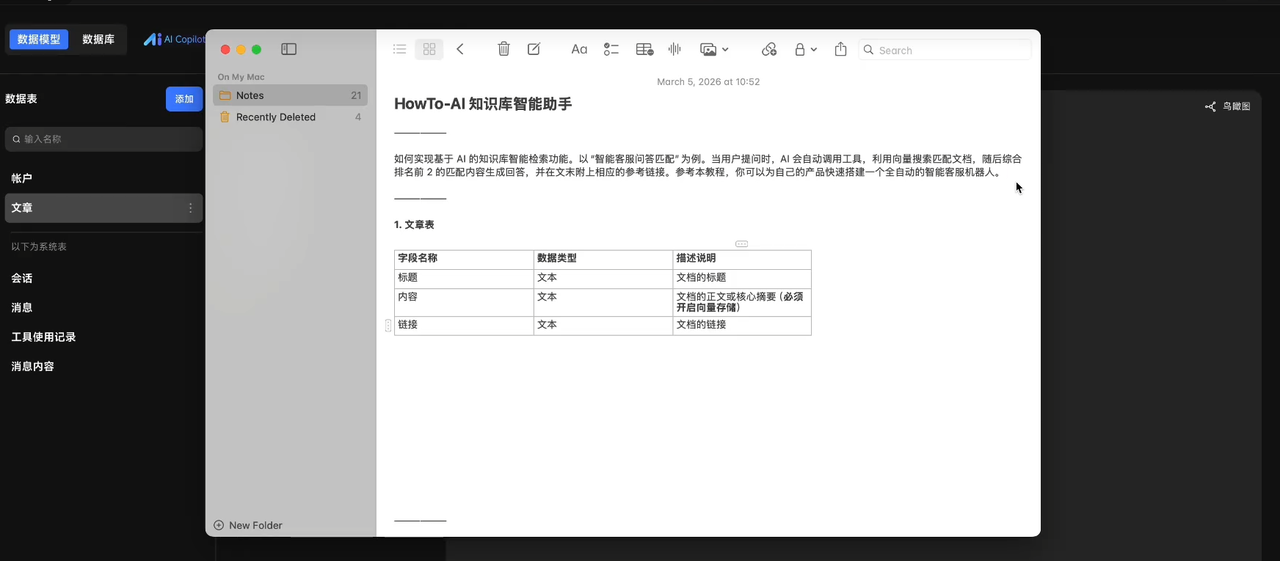1280x561 pixels.
Task: Click the 数据类型 header cell
Action: click(603, 258)
